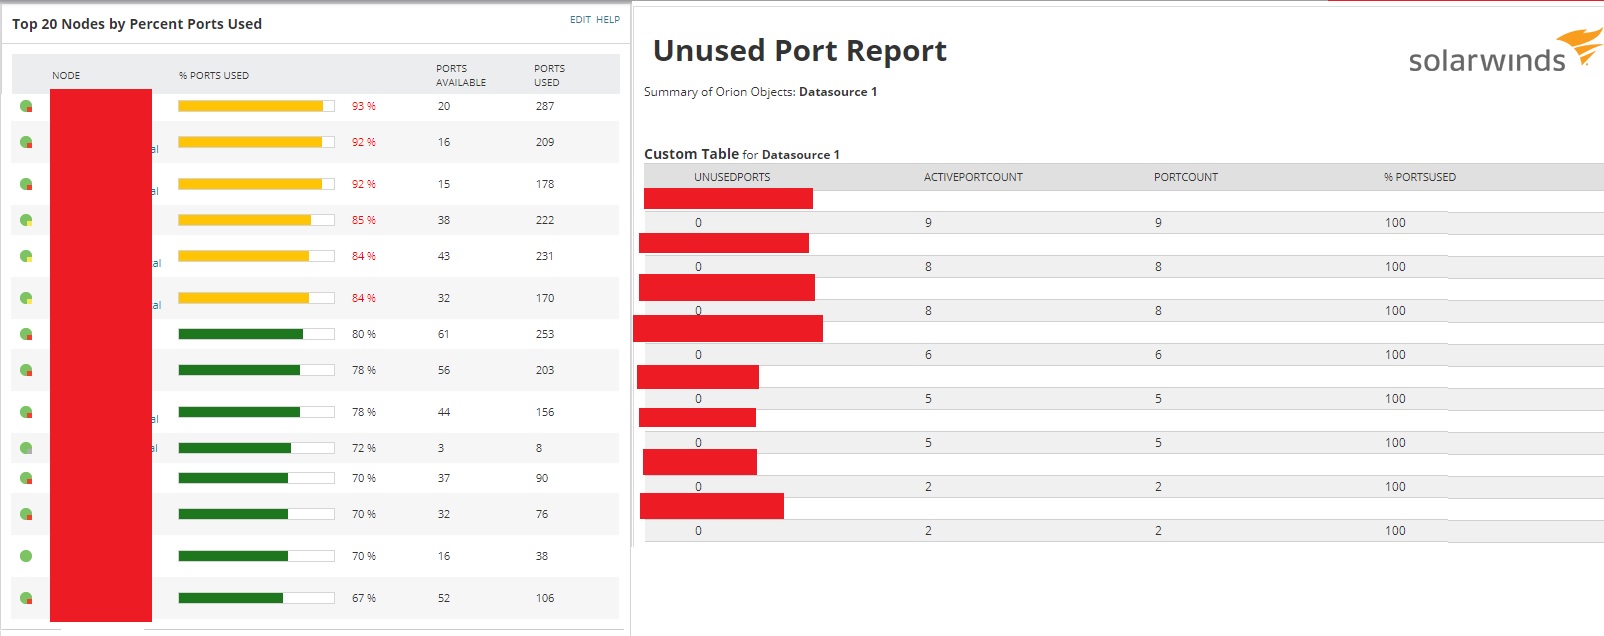Click the status icon of the node with 38 ports used

[26, 556]
